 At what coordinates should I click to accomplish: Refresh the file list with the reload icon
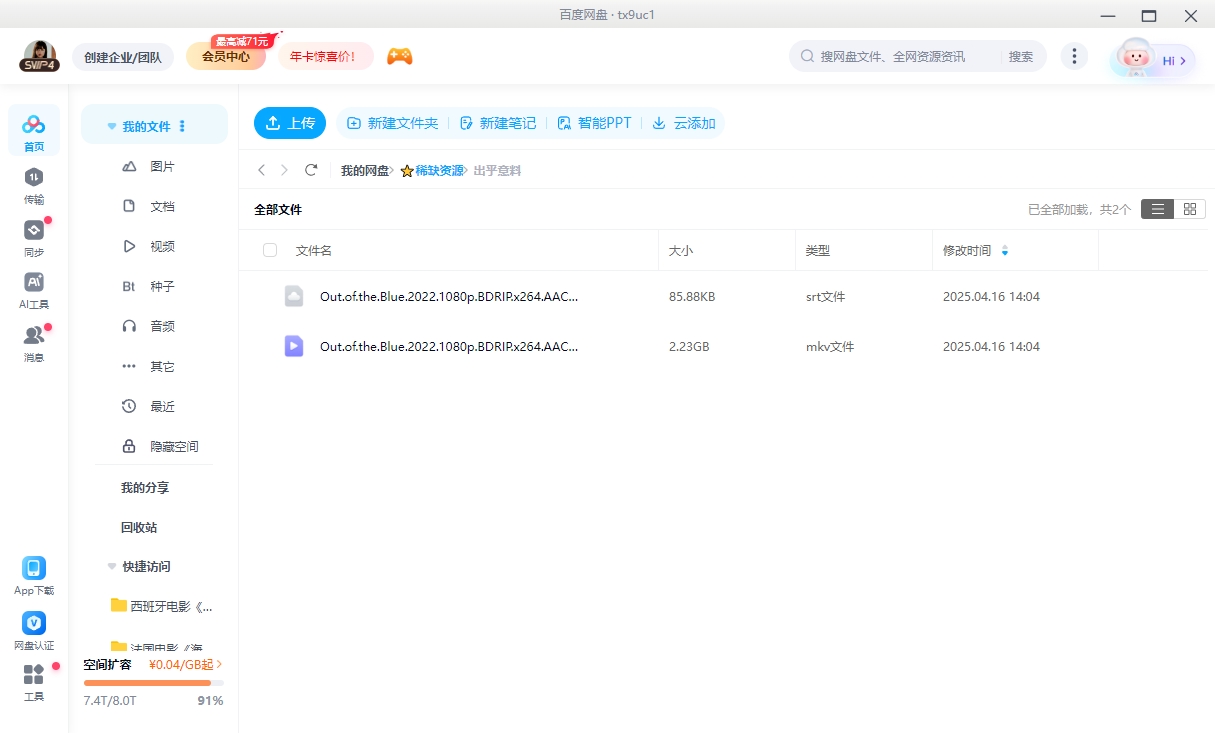pos(311,170)
